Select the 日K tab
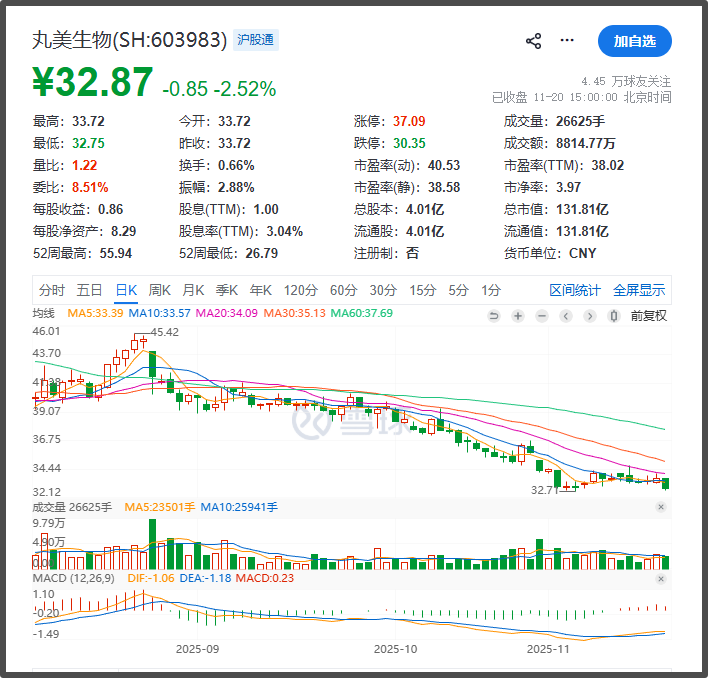The image size is (708, 678). coord(126,290)
